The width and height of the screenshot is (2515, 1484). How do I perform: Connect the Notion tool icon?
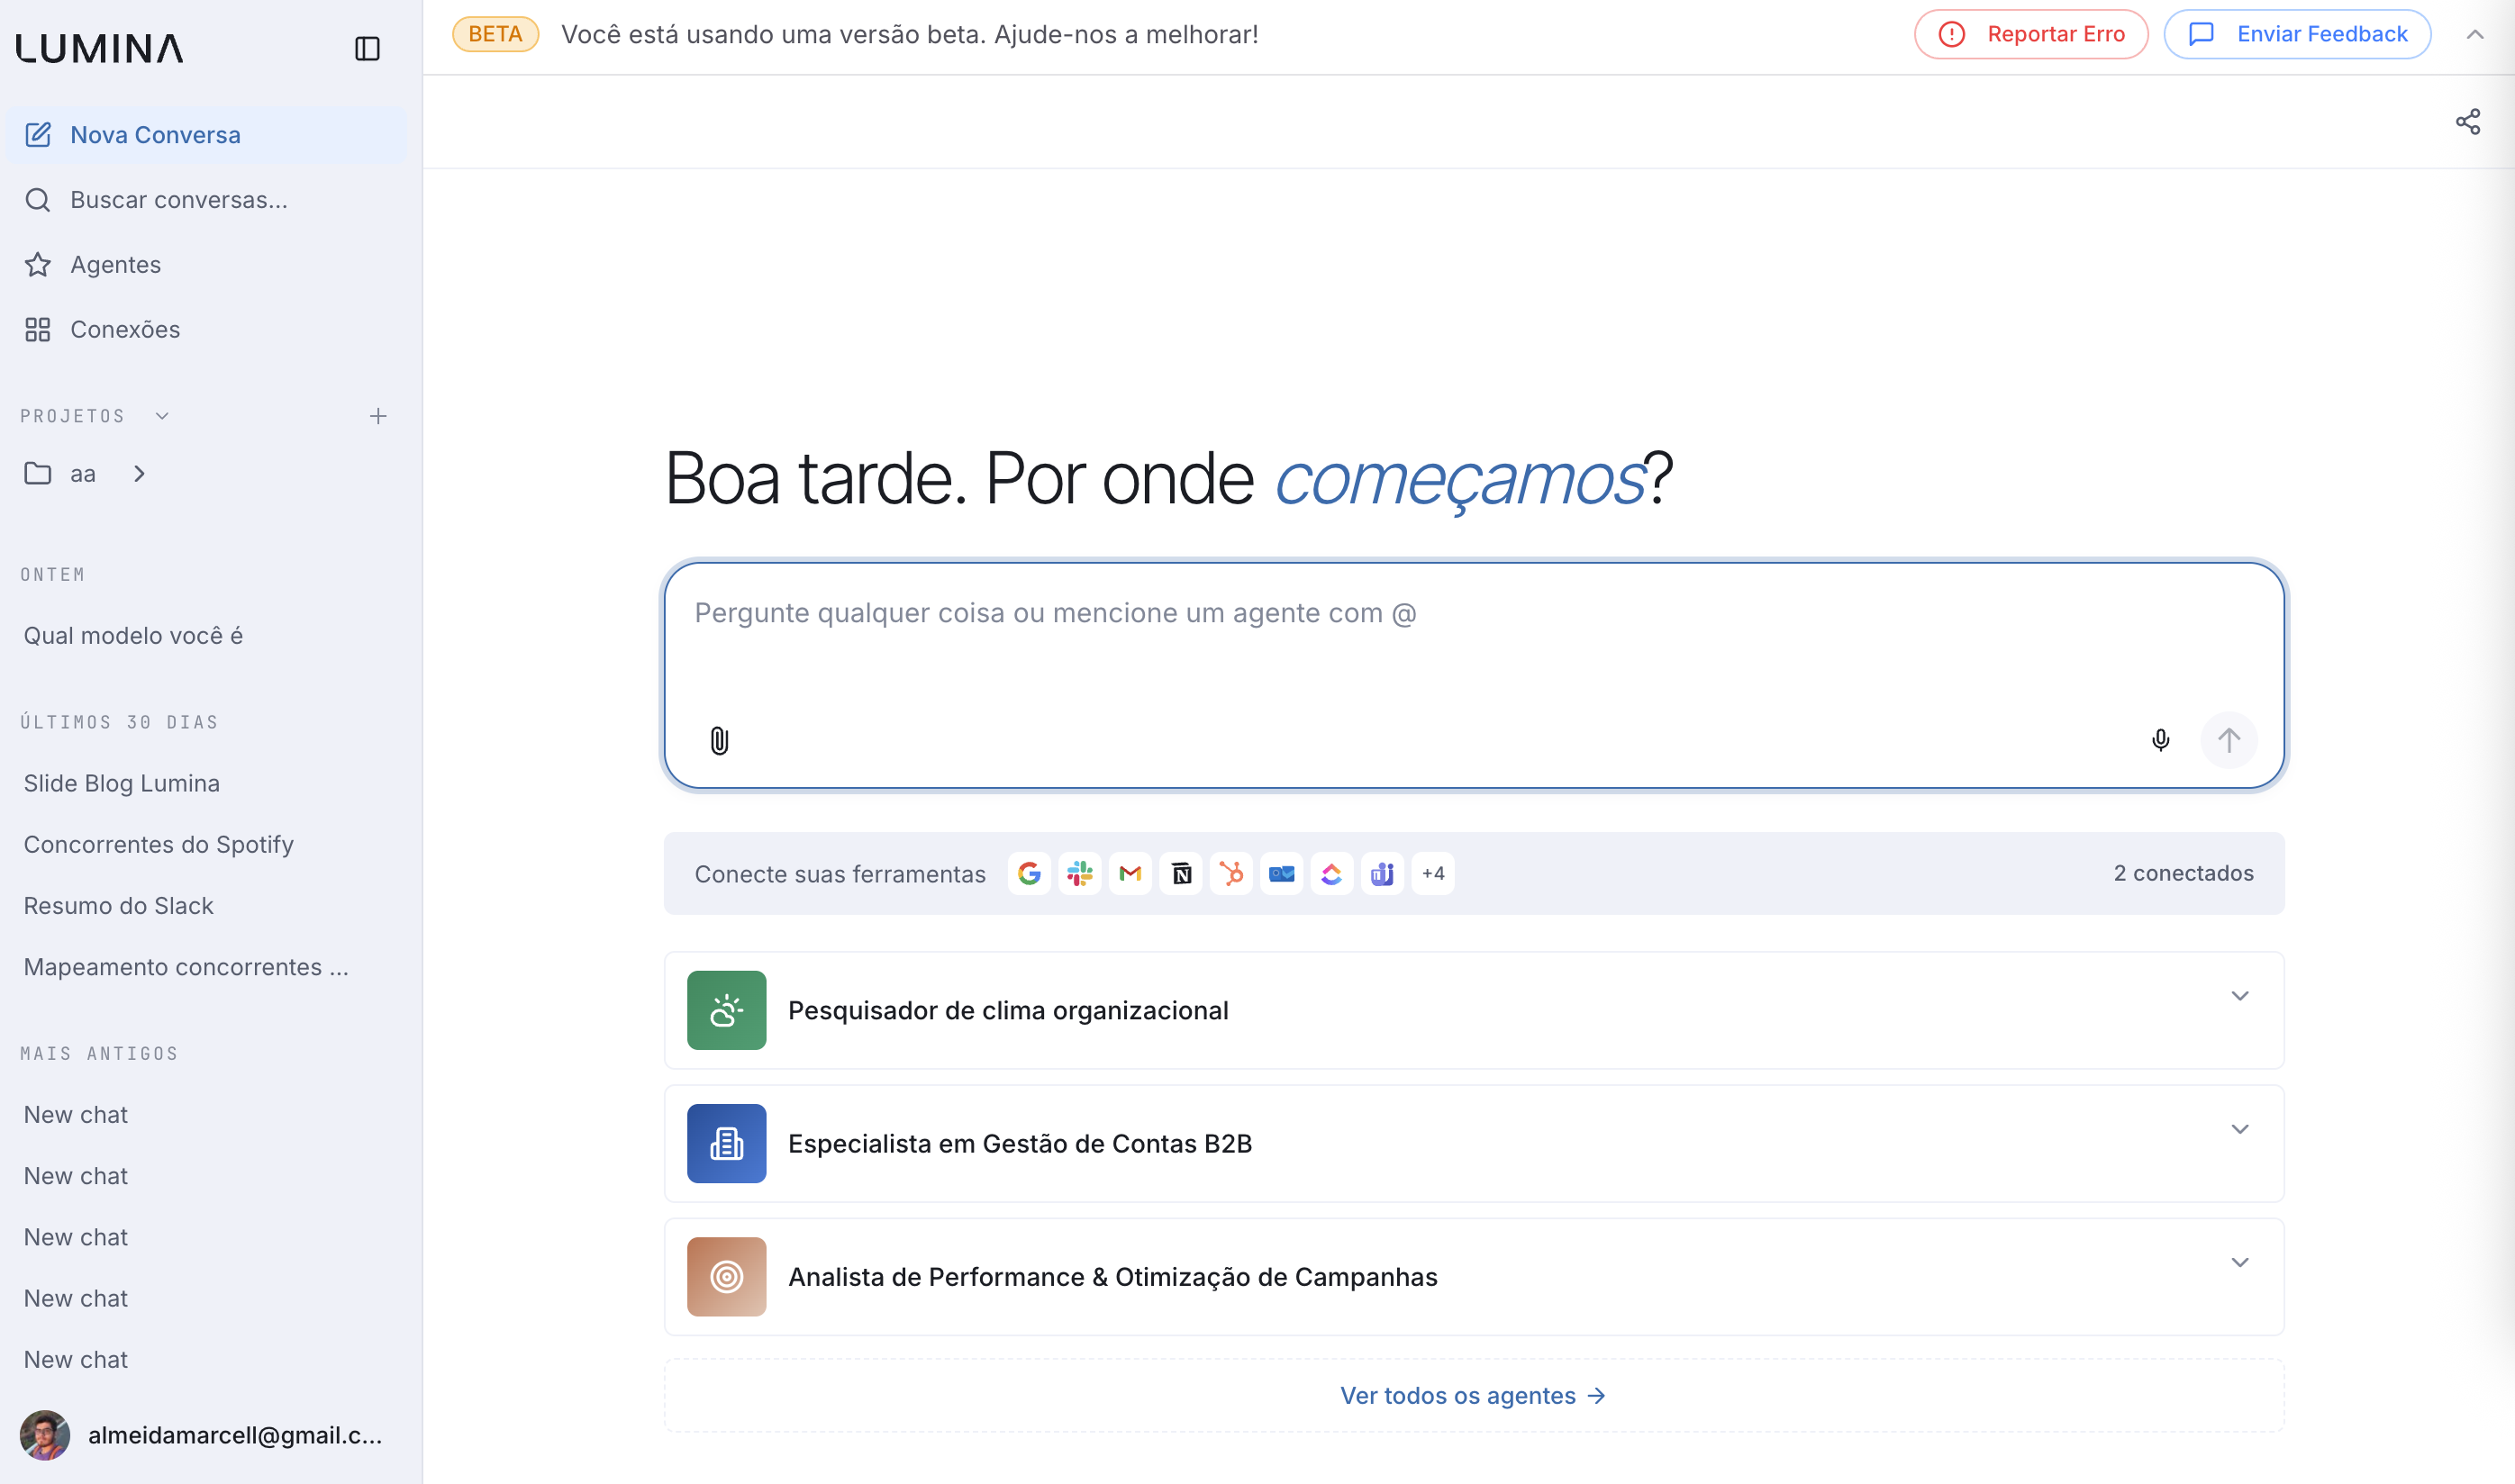click(1181, 873)
